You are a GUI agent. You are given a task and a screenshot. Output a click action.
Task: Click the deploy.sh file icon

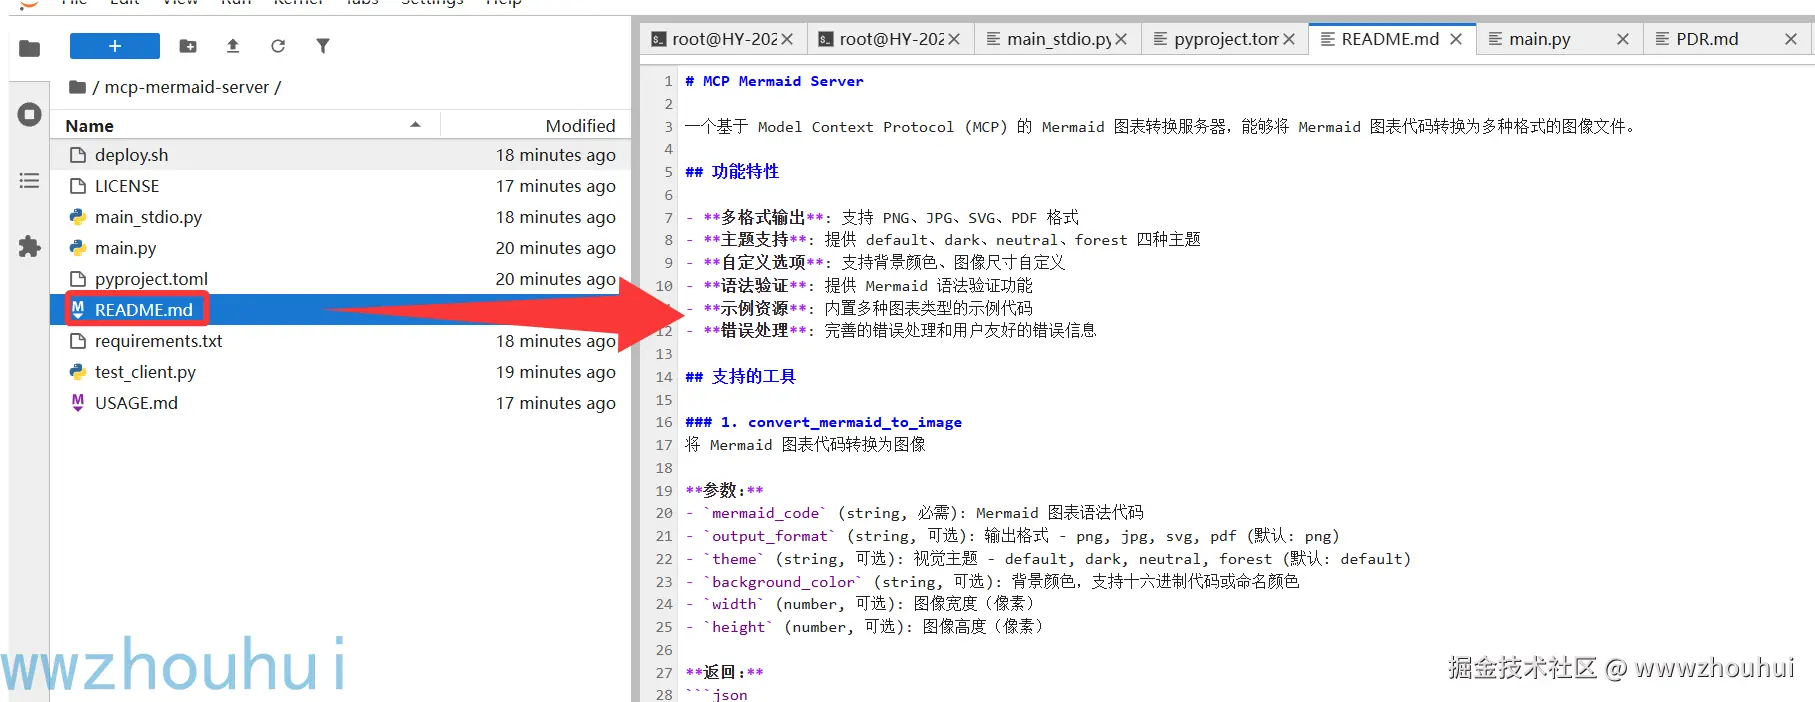click(x=78, y=155)
